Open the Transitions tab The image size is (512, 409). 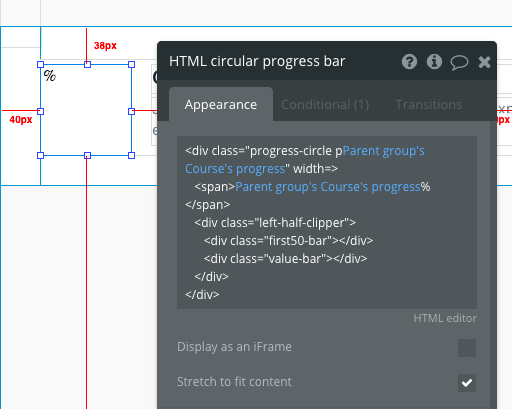[429, 105]
